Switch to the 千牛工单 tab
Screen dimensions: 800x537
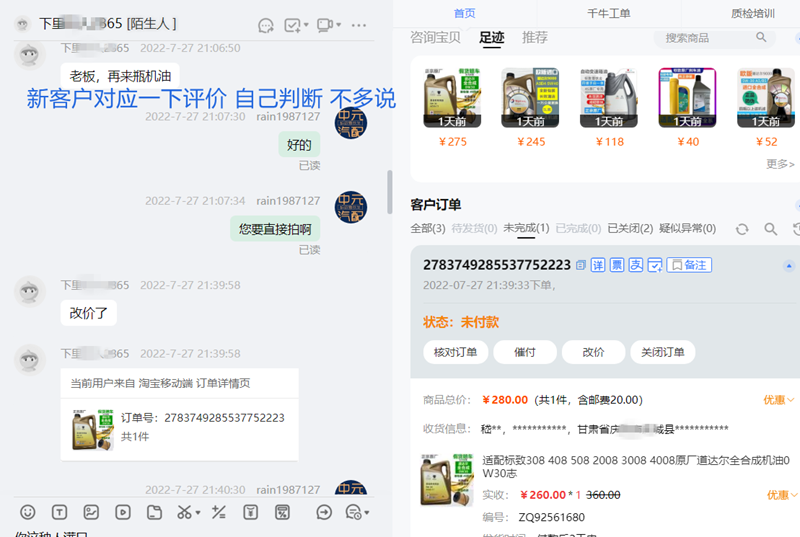pos(608,13)
